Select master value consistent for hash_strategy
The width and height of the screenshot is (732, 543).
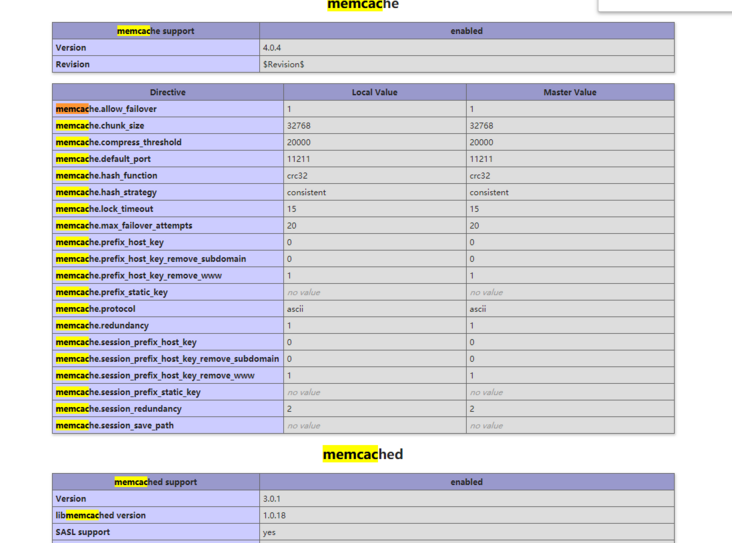pos(489,192)
